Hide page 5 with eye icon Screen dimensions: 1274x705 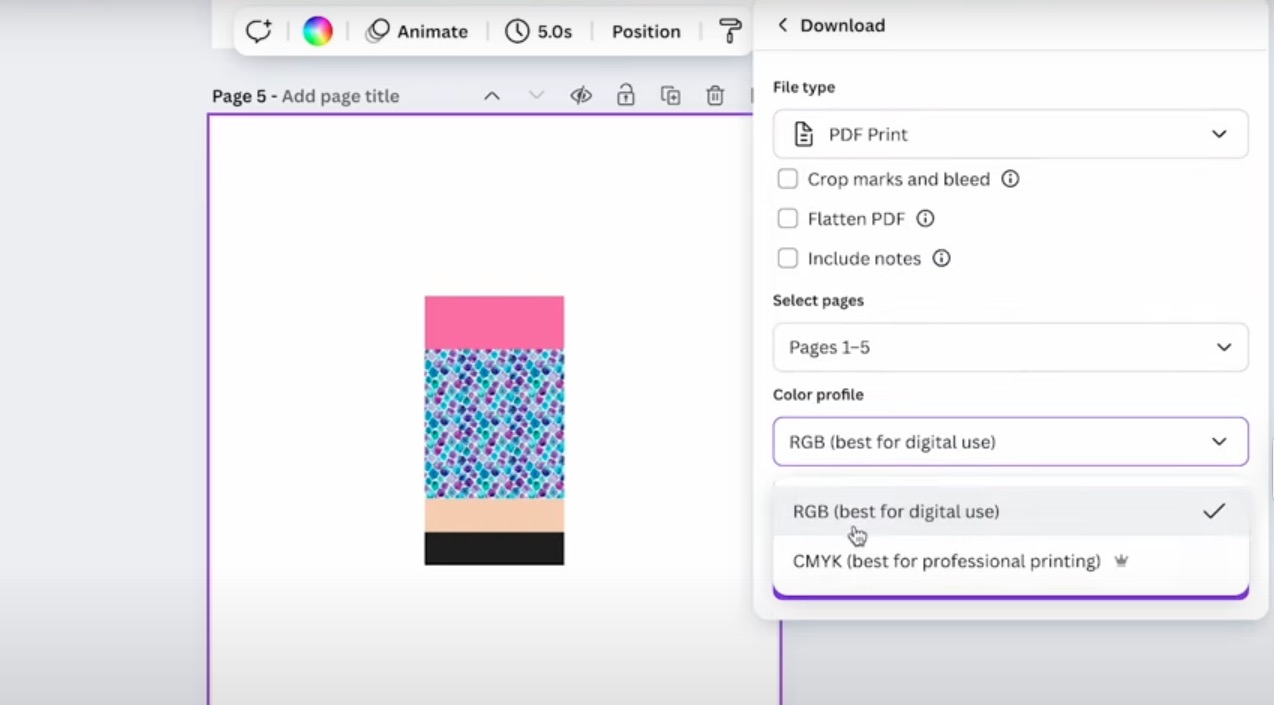pos(581,96)
